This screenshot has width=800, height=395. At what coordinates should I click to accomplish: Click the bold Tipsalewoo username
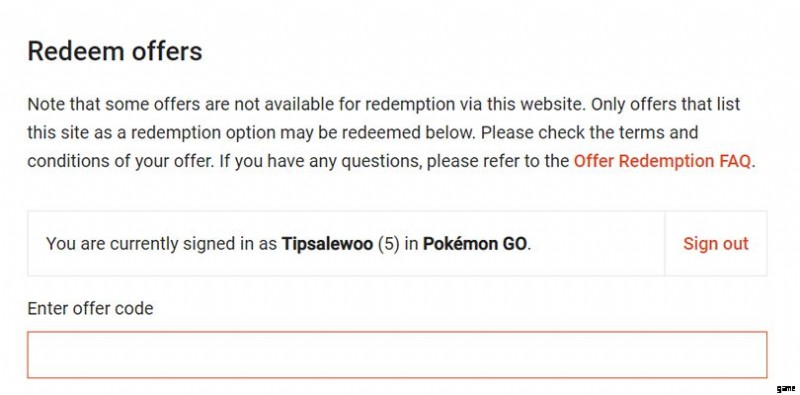tap(327, 244)
